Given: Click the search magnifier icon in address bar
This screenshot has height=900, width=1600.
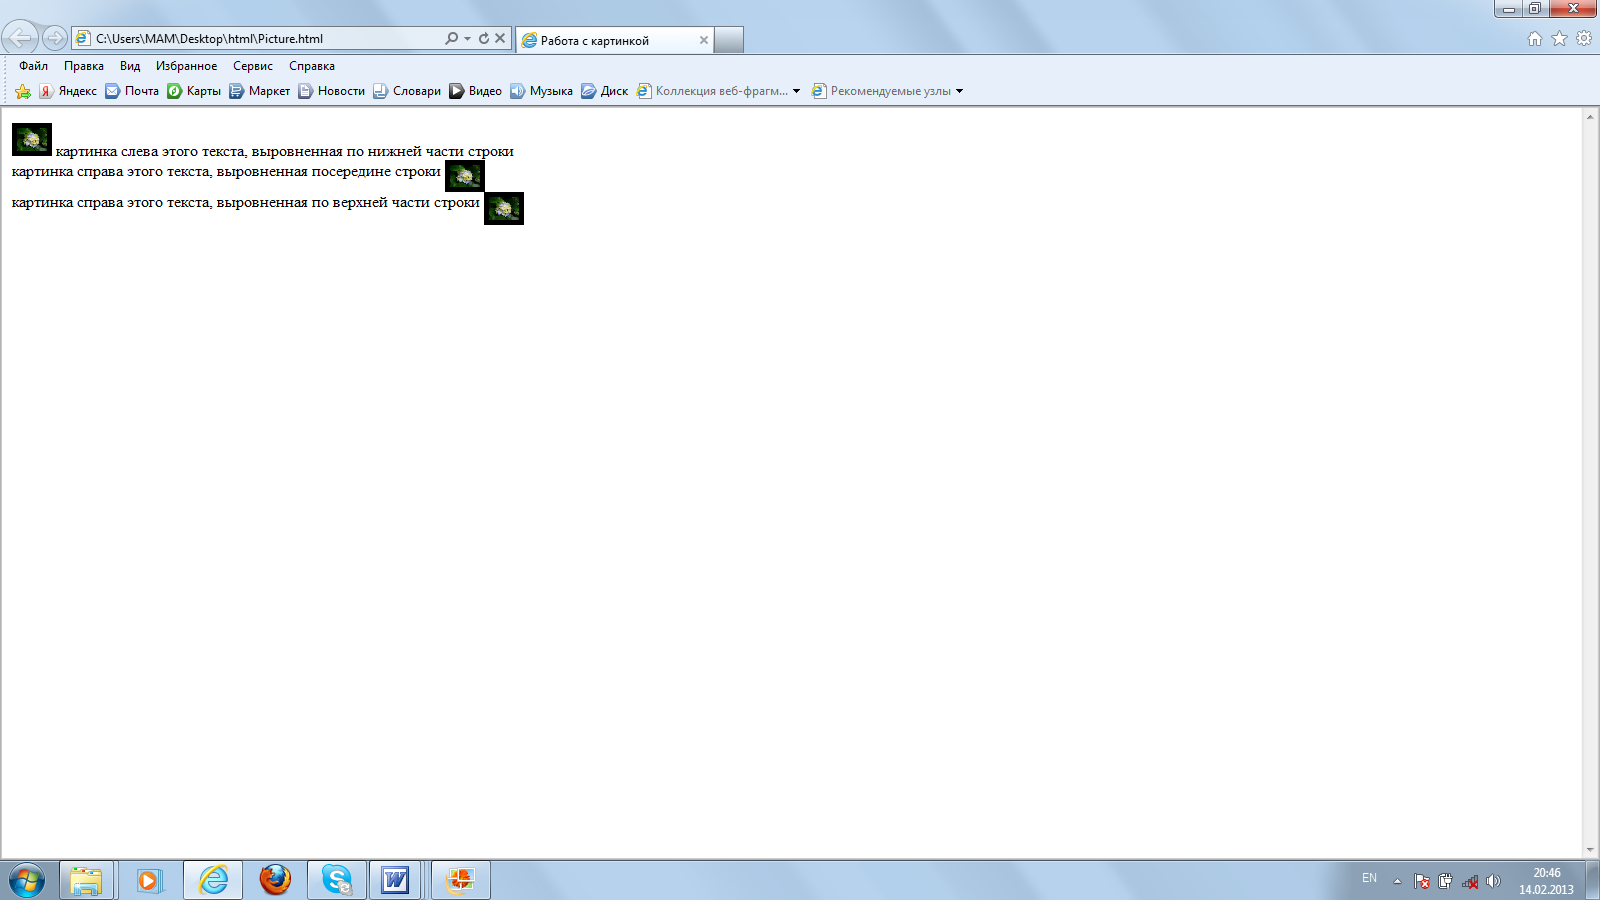Looking at the screenshot, I should (x=451, y=38).
